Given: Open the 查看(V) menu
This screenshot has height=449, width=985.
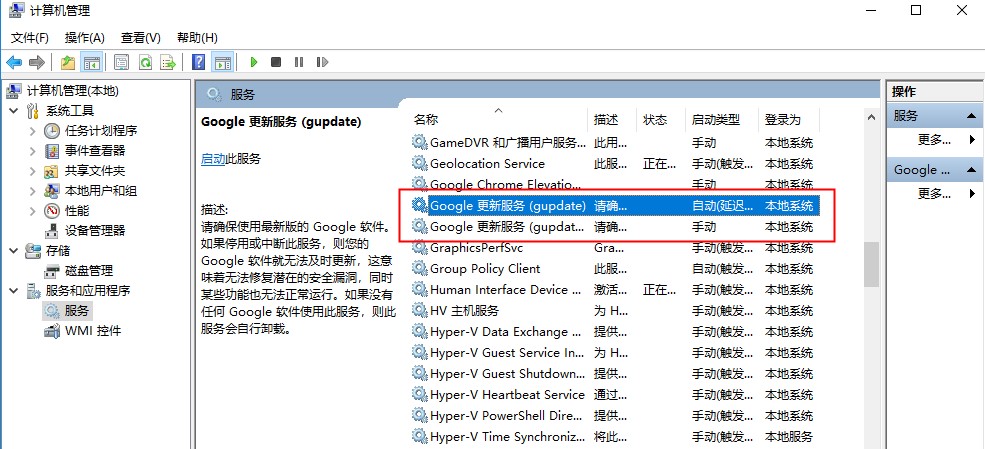Looking at the screenshot, I should pyautogui.click(x=141, y=38).
